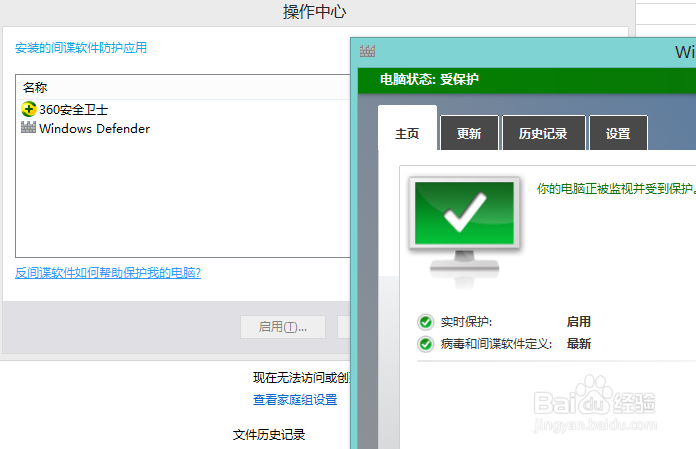Click the 操作中心 window title

315,12
